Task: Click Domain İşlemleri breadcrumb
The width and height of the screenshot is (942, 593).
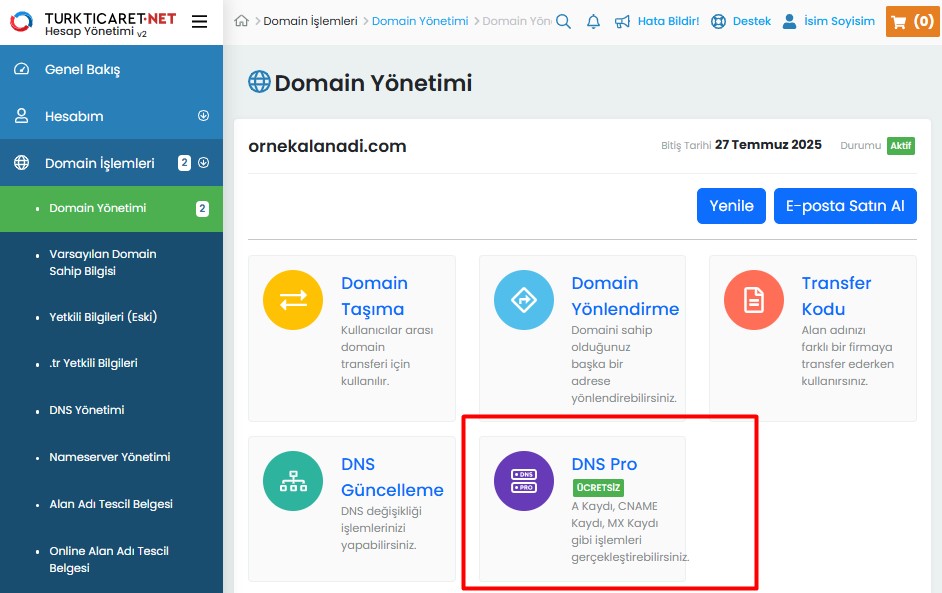Action: click(310, 21)
